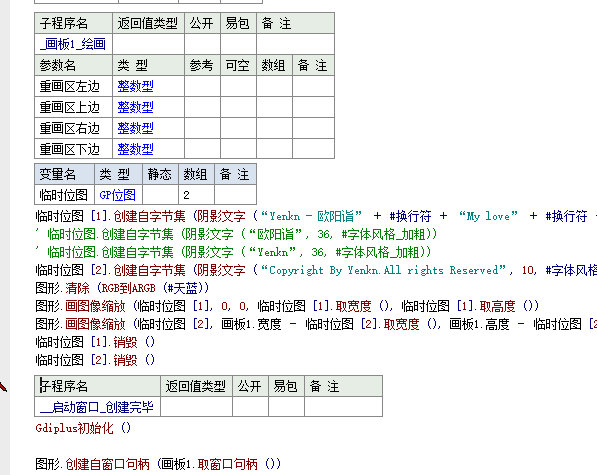
Task: Open 整数型 type of 重画区下边 row
Action: pyautogui.click(x=136, y=149)
